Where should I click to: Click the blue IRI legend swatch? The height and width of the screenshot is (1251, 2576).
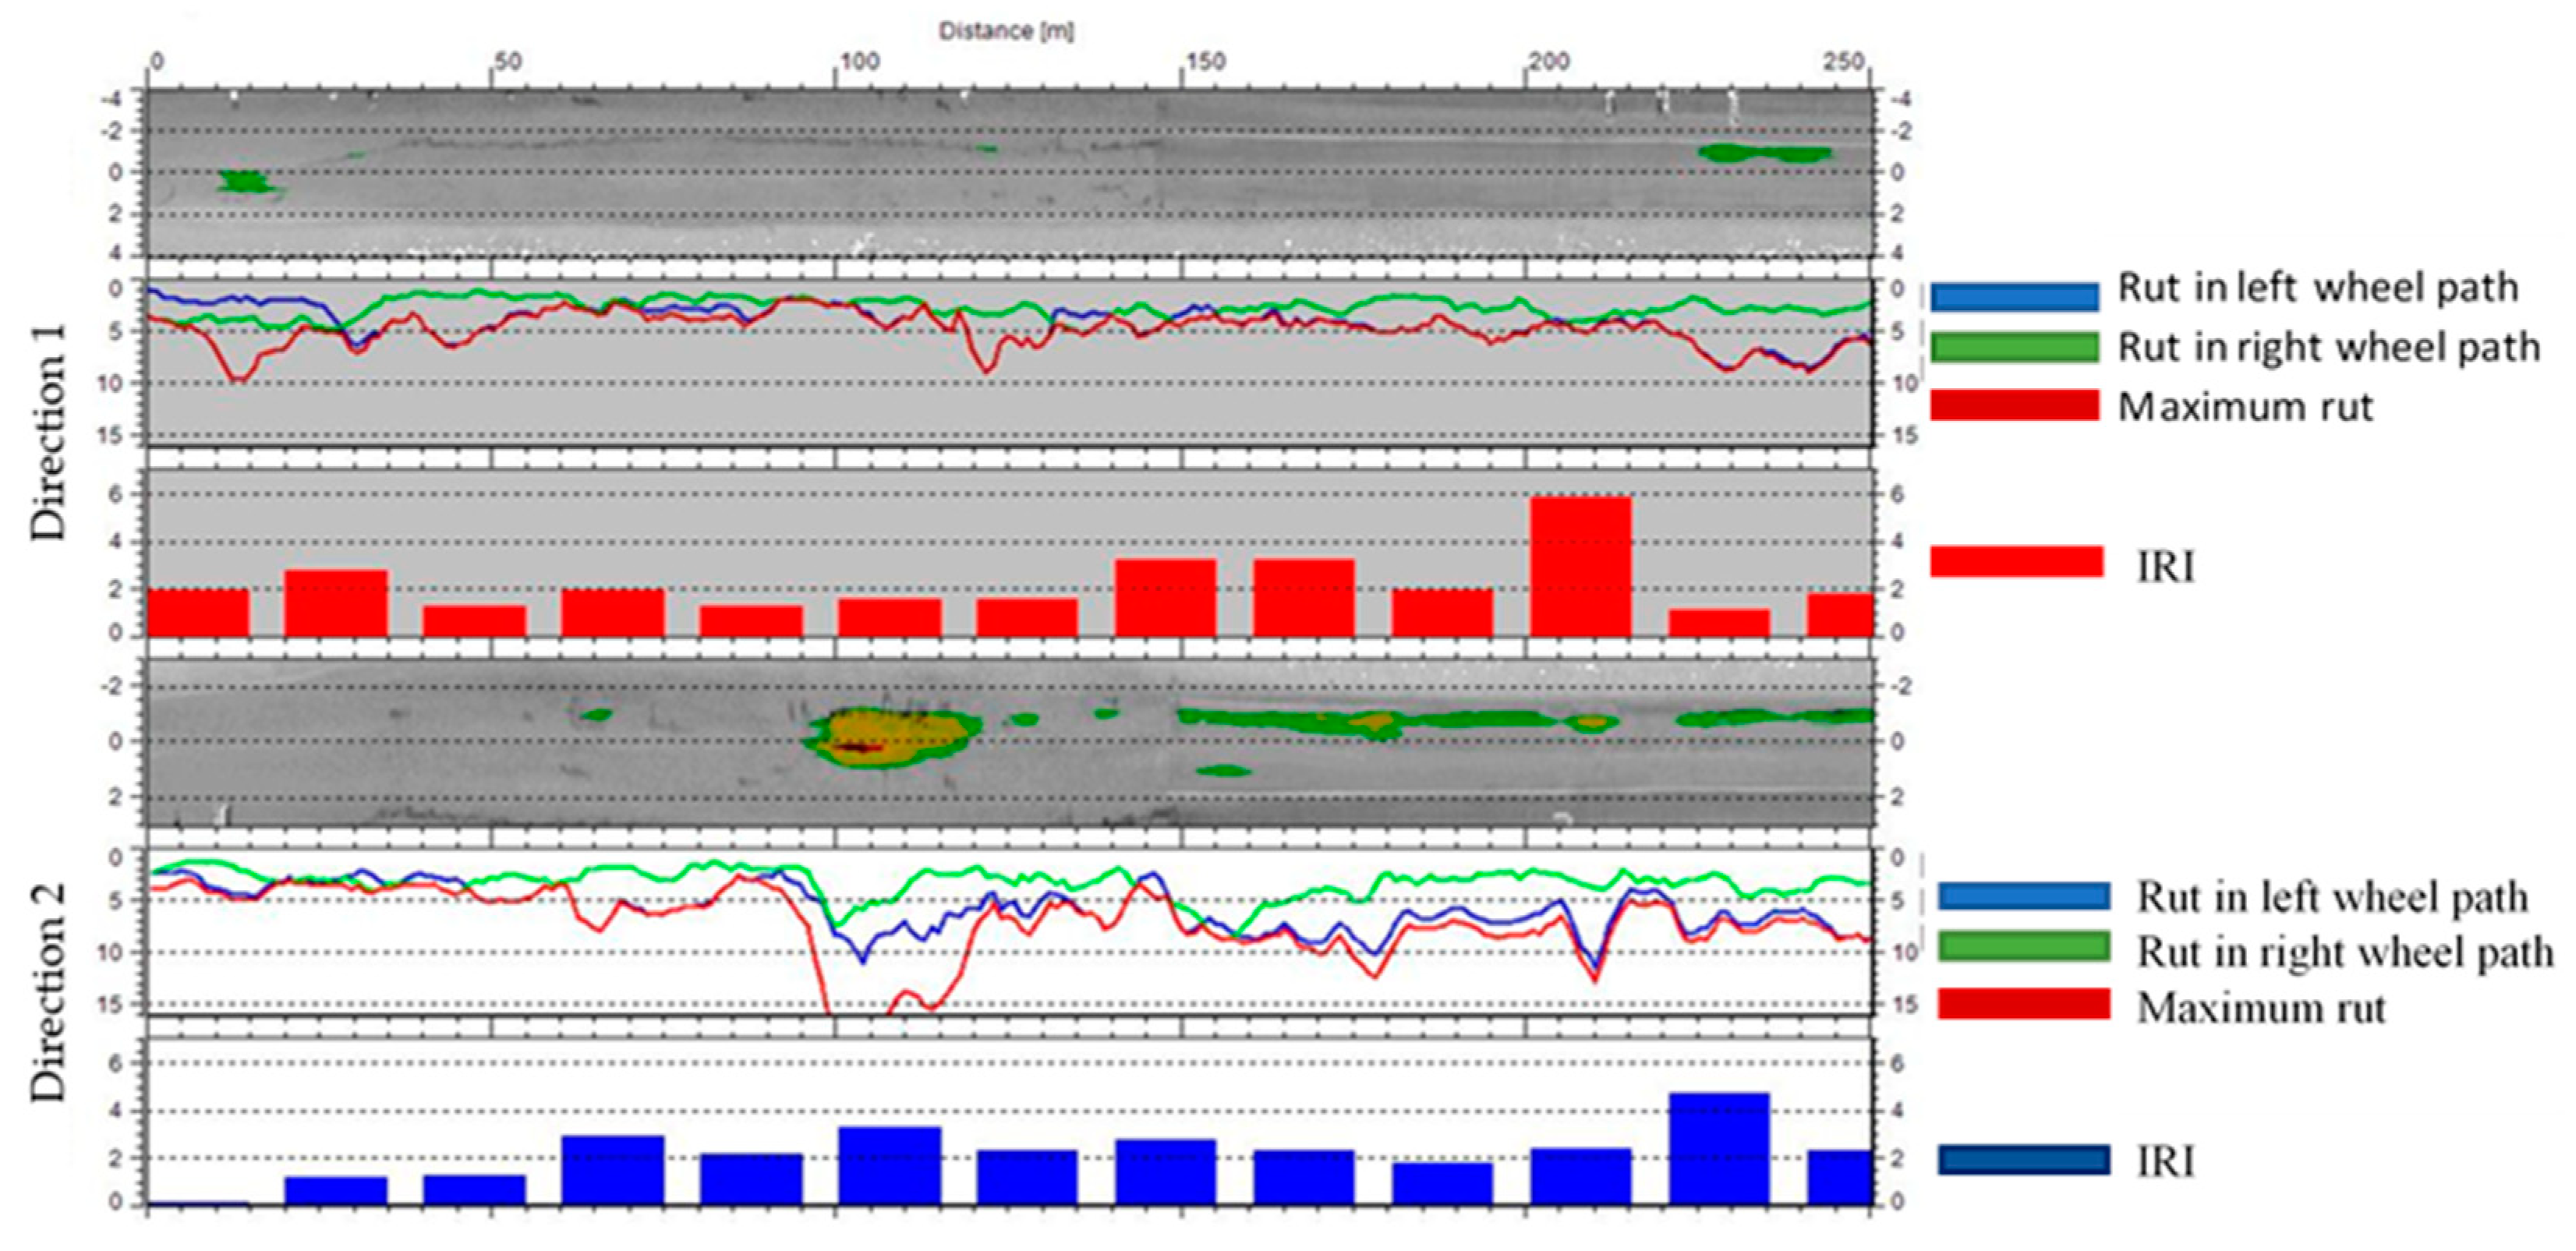[2023, 1160]
